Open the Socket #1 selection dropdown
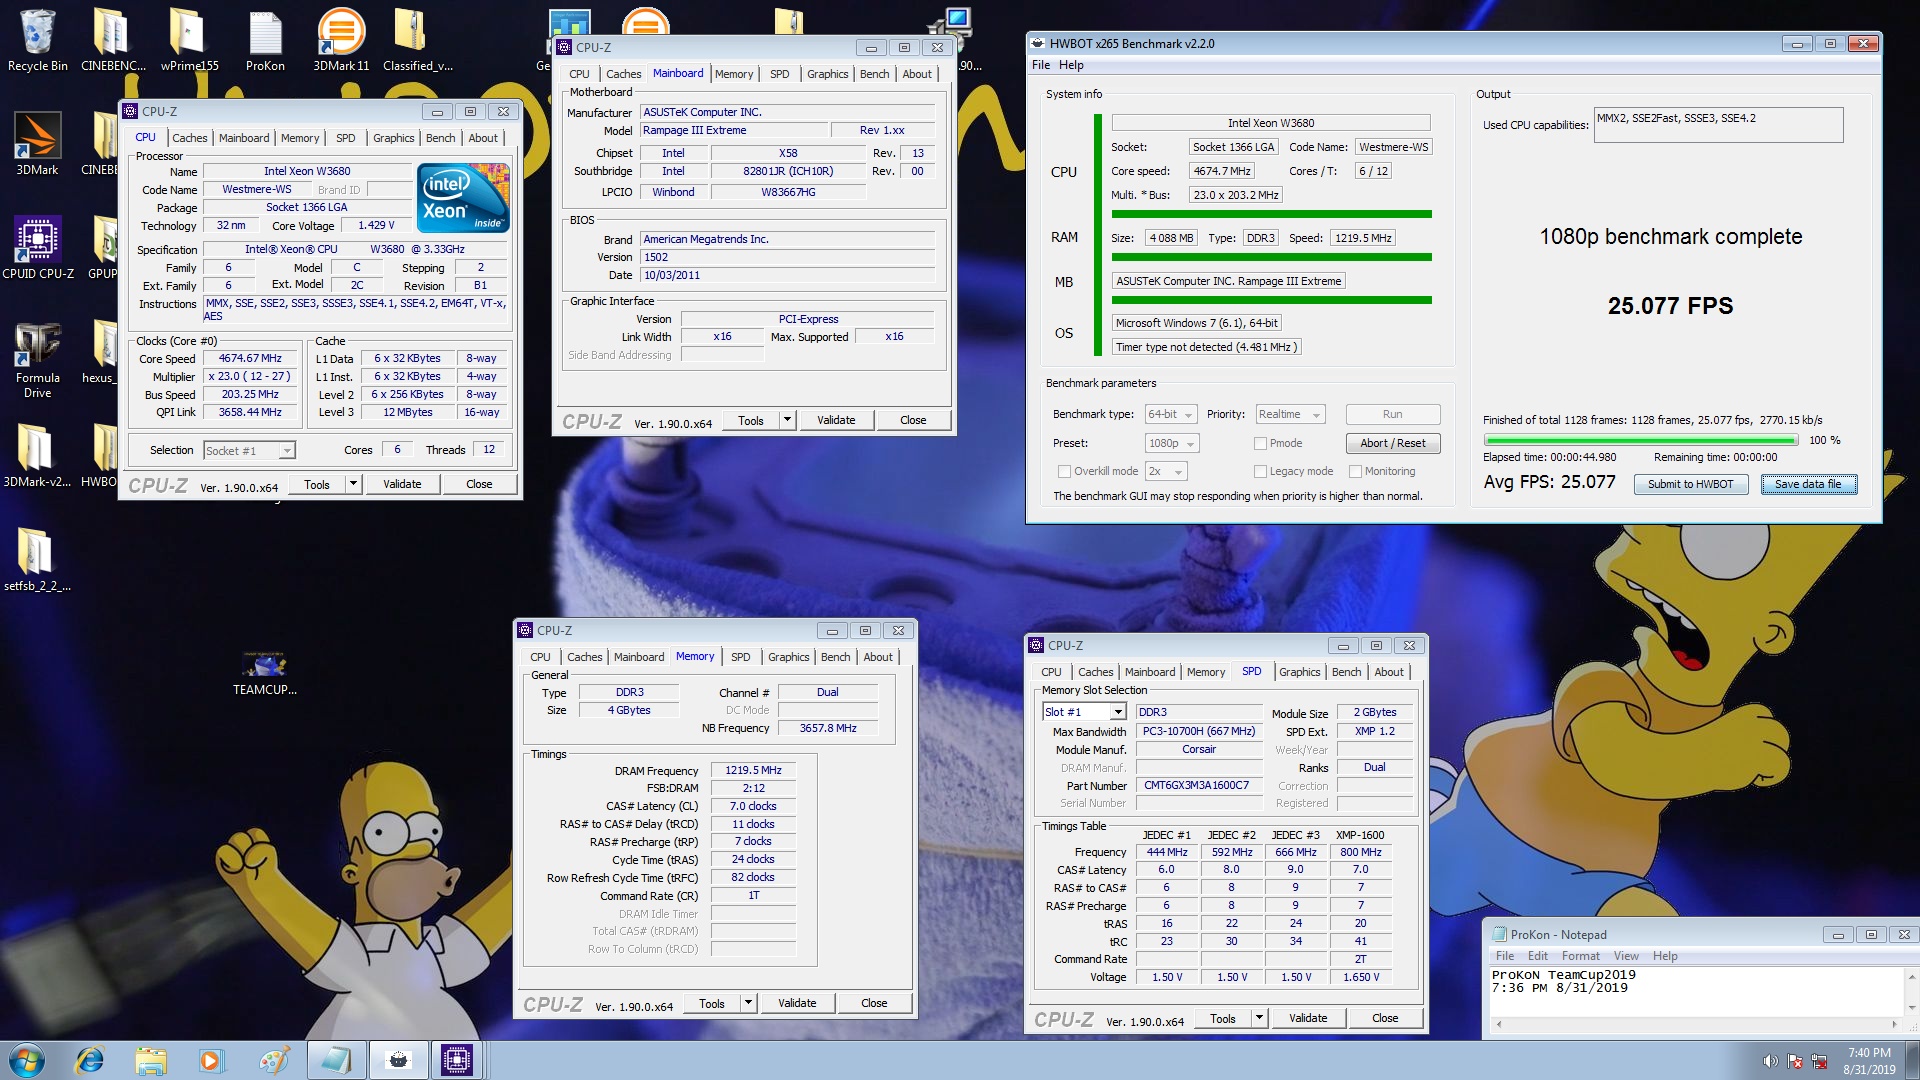The height and width of the screenshot is (1080, 1920). click(249, 450)
